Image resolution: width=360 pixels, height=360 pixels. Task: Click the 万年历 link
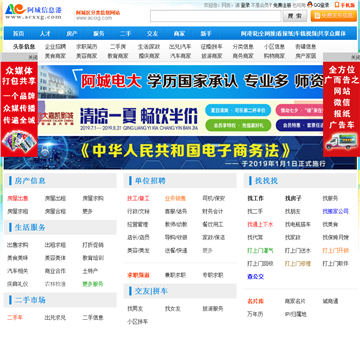[x=255, y=314]
